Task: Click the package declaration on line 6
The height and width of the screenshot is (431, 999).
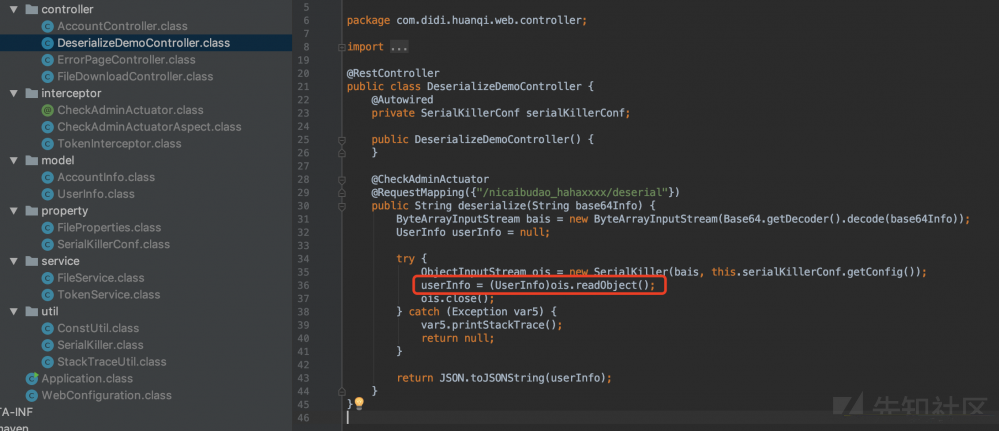Action: point(467,20)
